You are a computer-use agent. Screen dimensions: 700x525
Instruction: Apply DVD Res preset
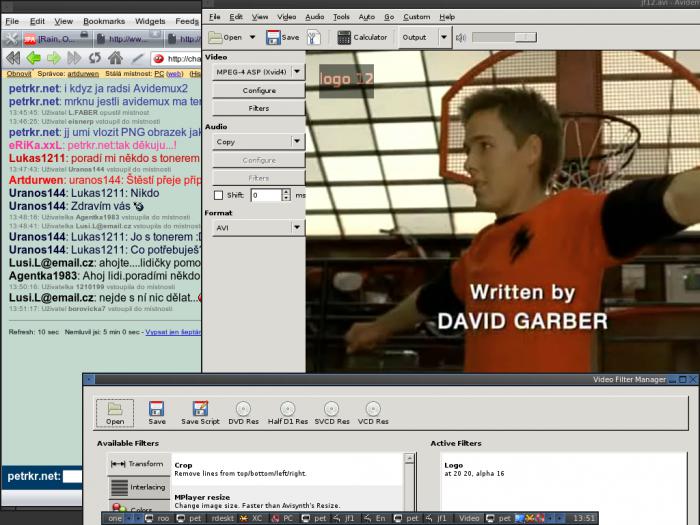[243, 413]
